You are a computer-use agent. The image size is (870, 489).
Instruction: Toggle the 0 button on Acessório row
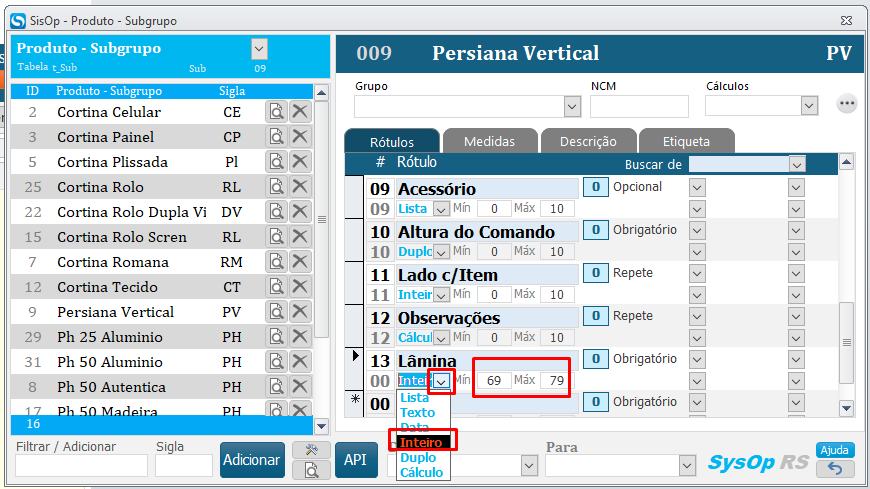tap(595, 187)
